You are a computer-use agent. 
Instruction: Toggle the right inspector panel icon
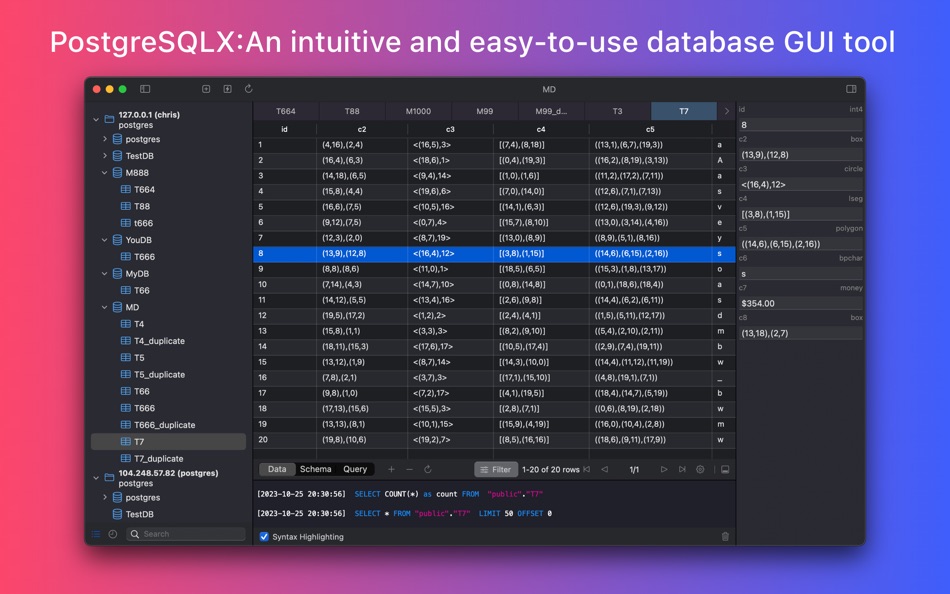(851, 89)
